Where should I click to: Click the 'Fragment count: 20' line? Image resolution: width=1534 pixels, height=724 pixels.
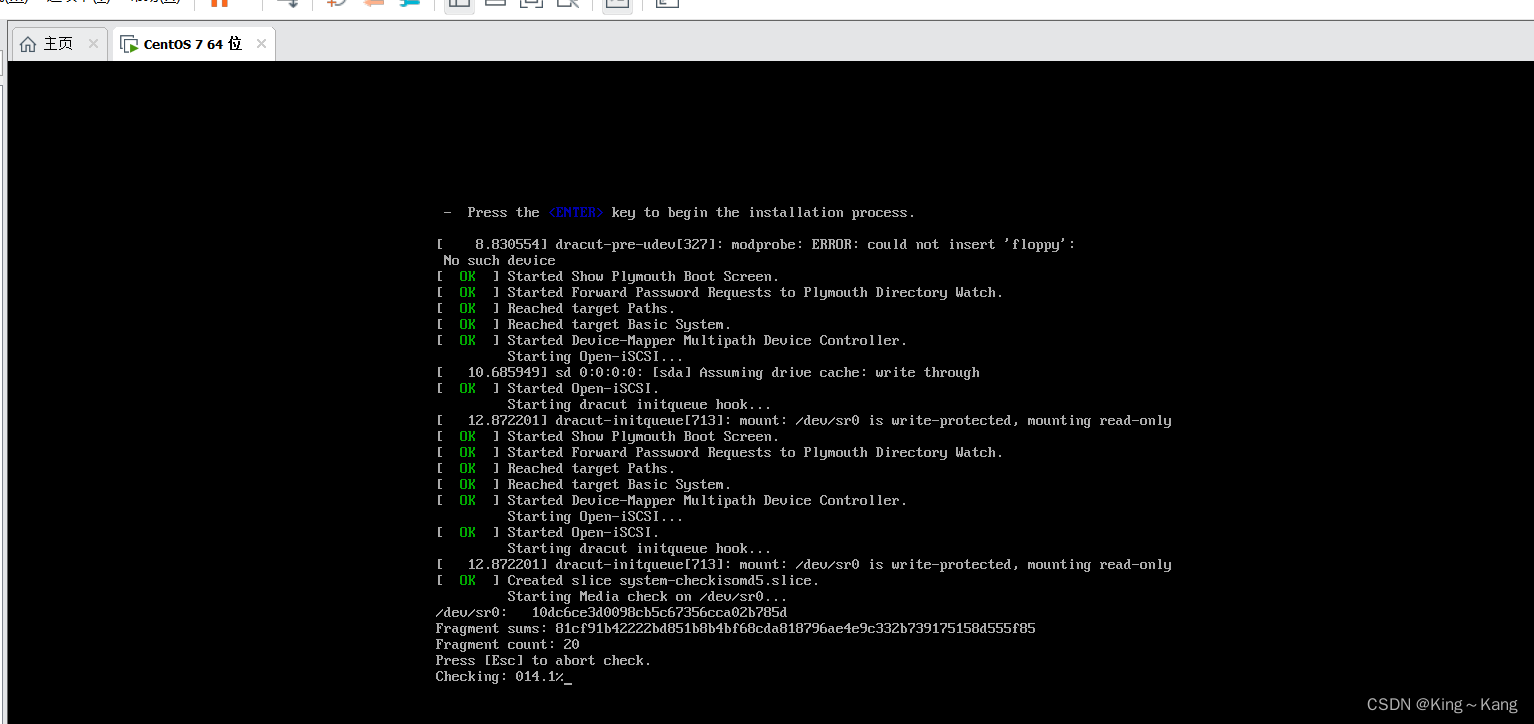(507, 644)
